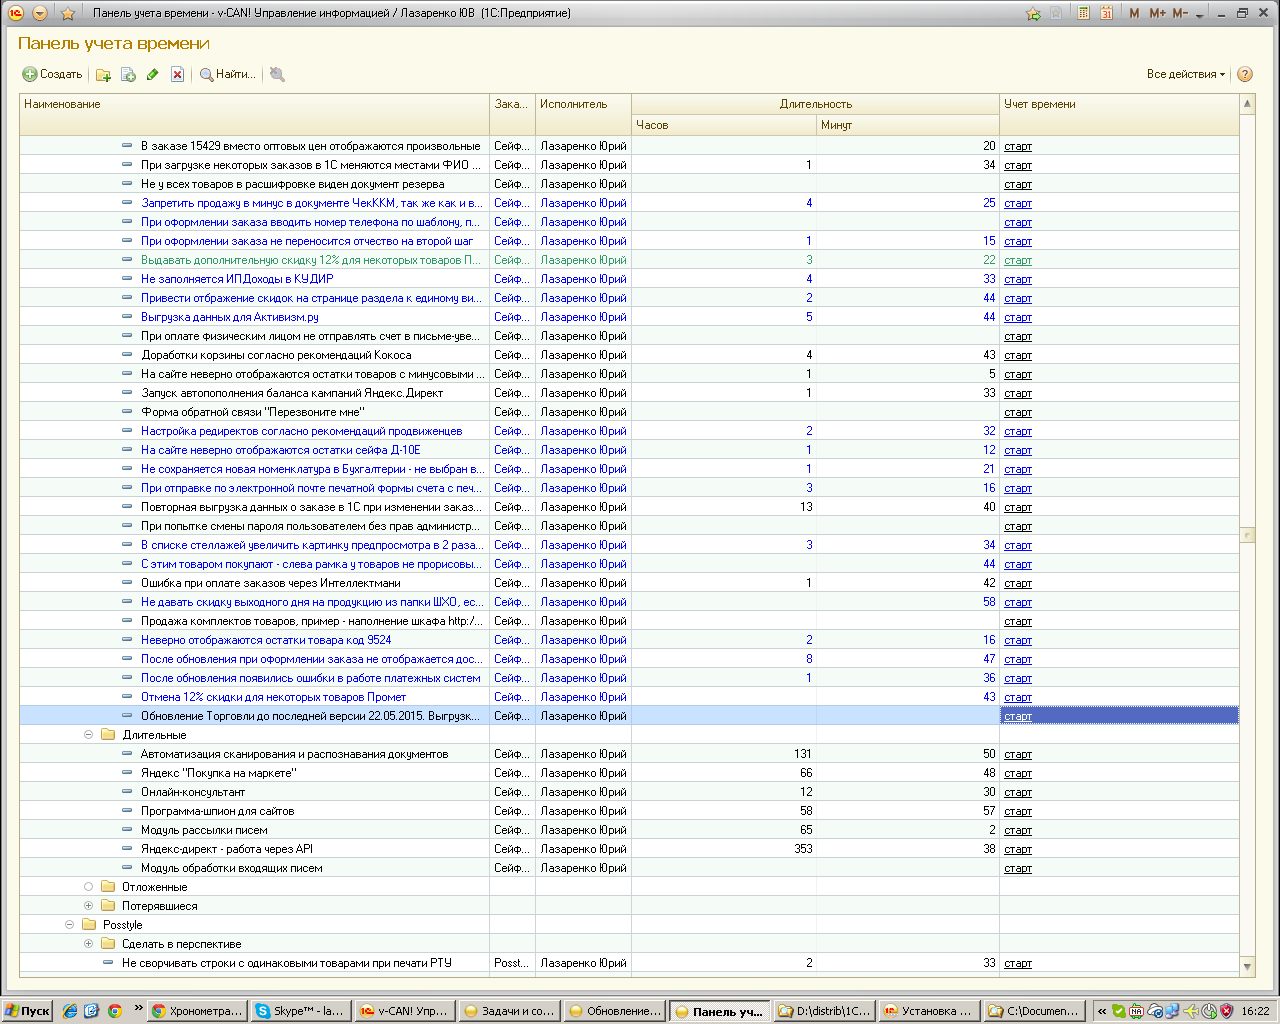Select row Не заполняется ИПДоходы в КУДИР
Screen dimensions: 1280x1024
coord(628,279)
